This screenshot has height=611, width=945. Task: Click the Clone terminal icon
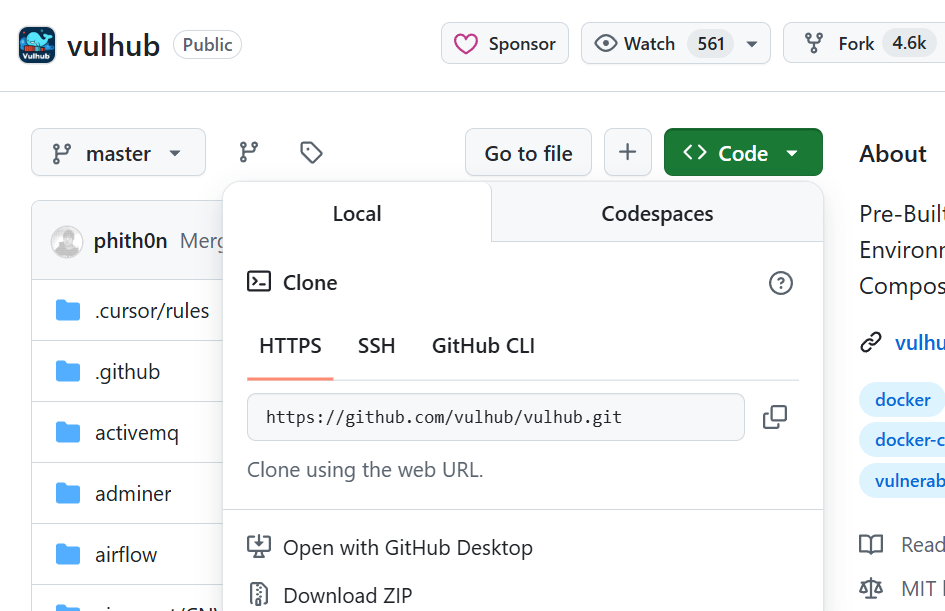[259, 281]
